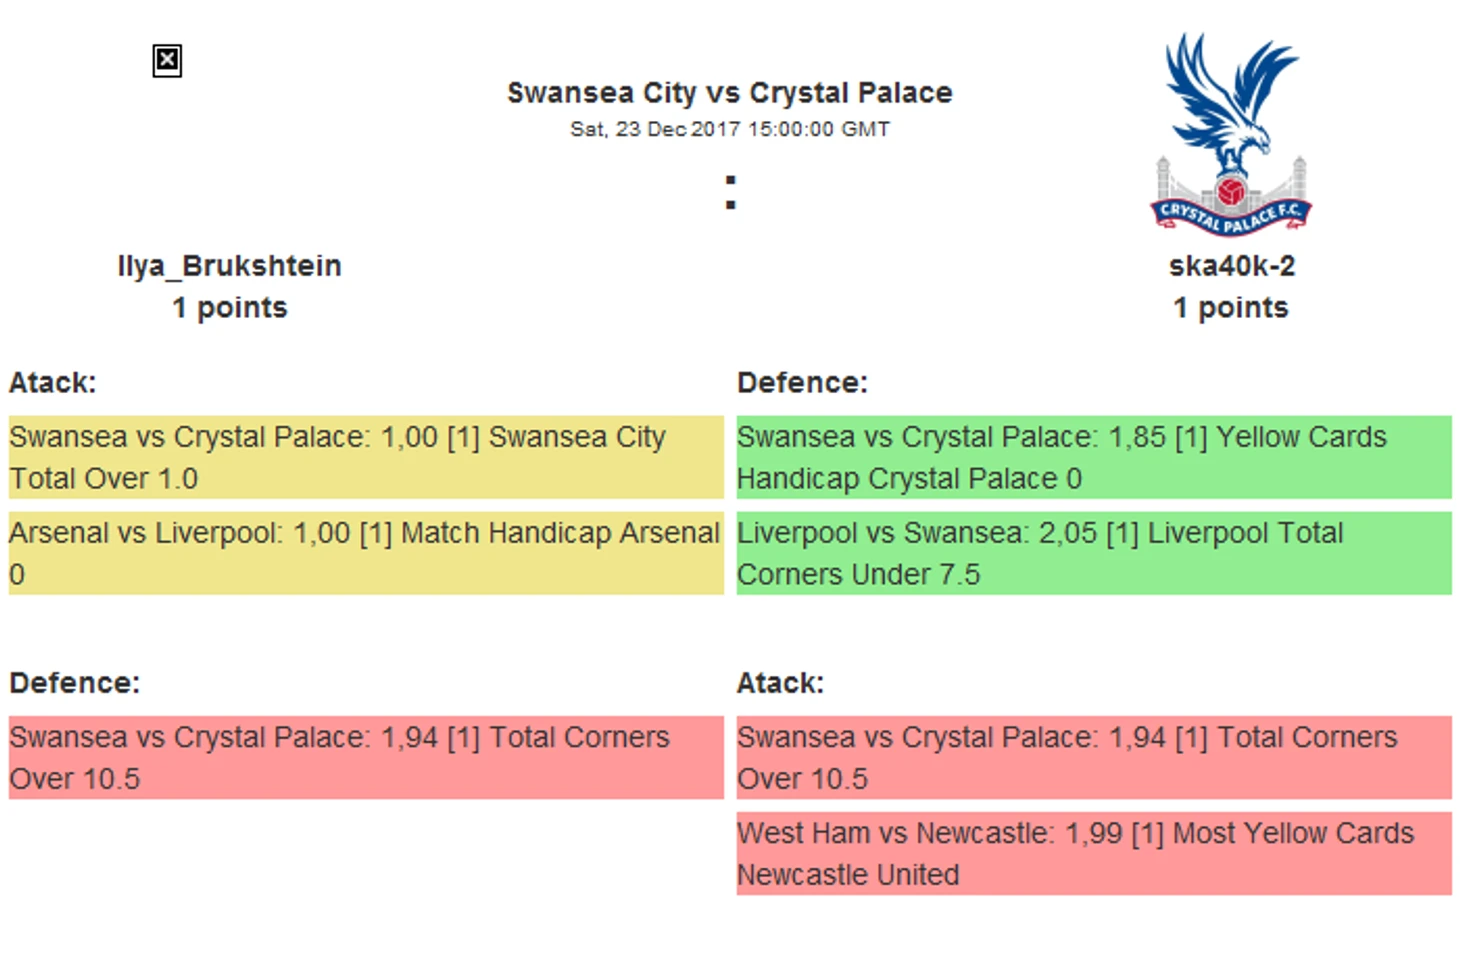
Task: Open the ska40k-2 user profile name
Action: [x=1231, y=266]
